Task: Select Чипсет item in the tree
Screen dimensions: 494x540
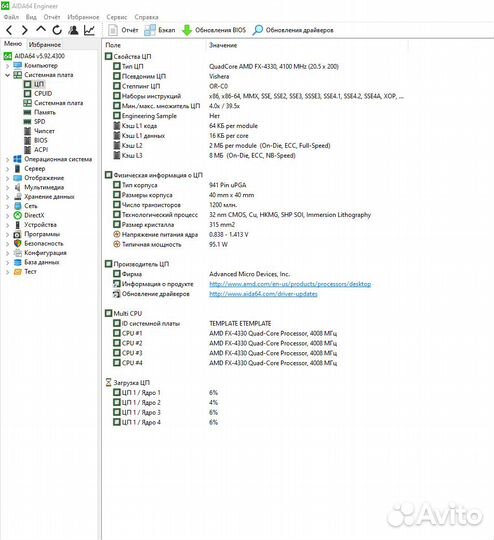Action: pyautogui.click(x=39, y=131)
